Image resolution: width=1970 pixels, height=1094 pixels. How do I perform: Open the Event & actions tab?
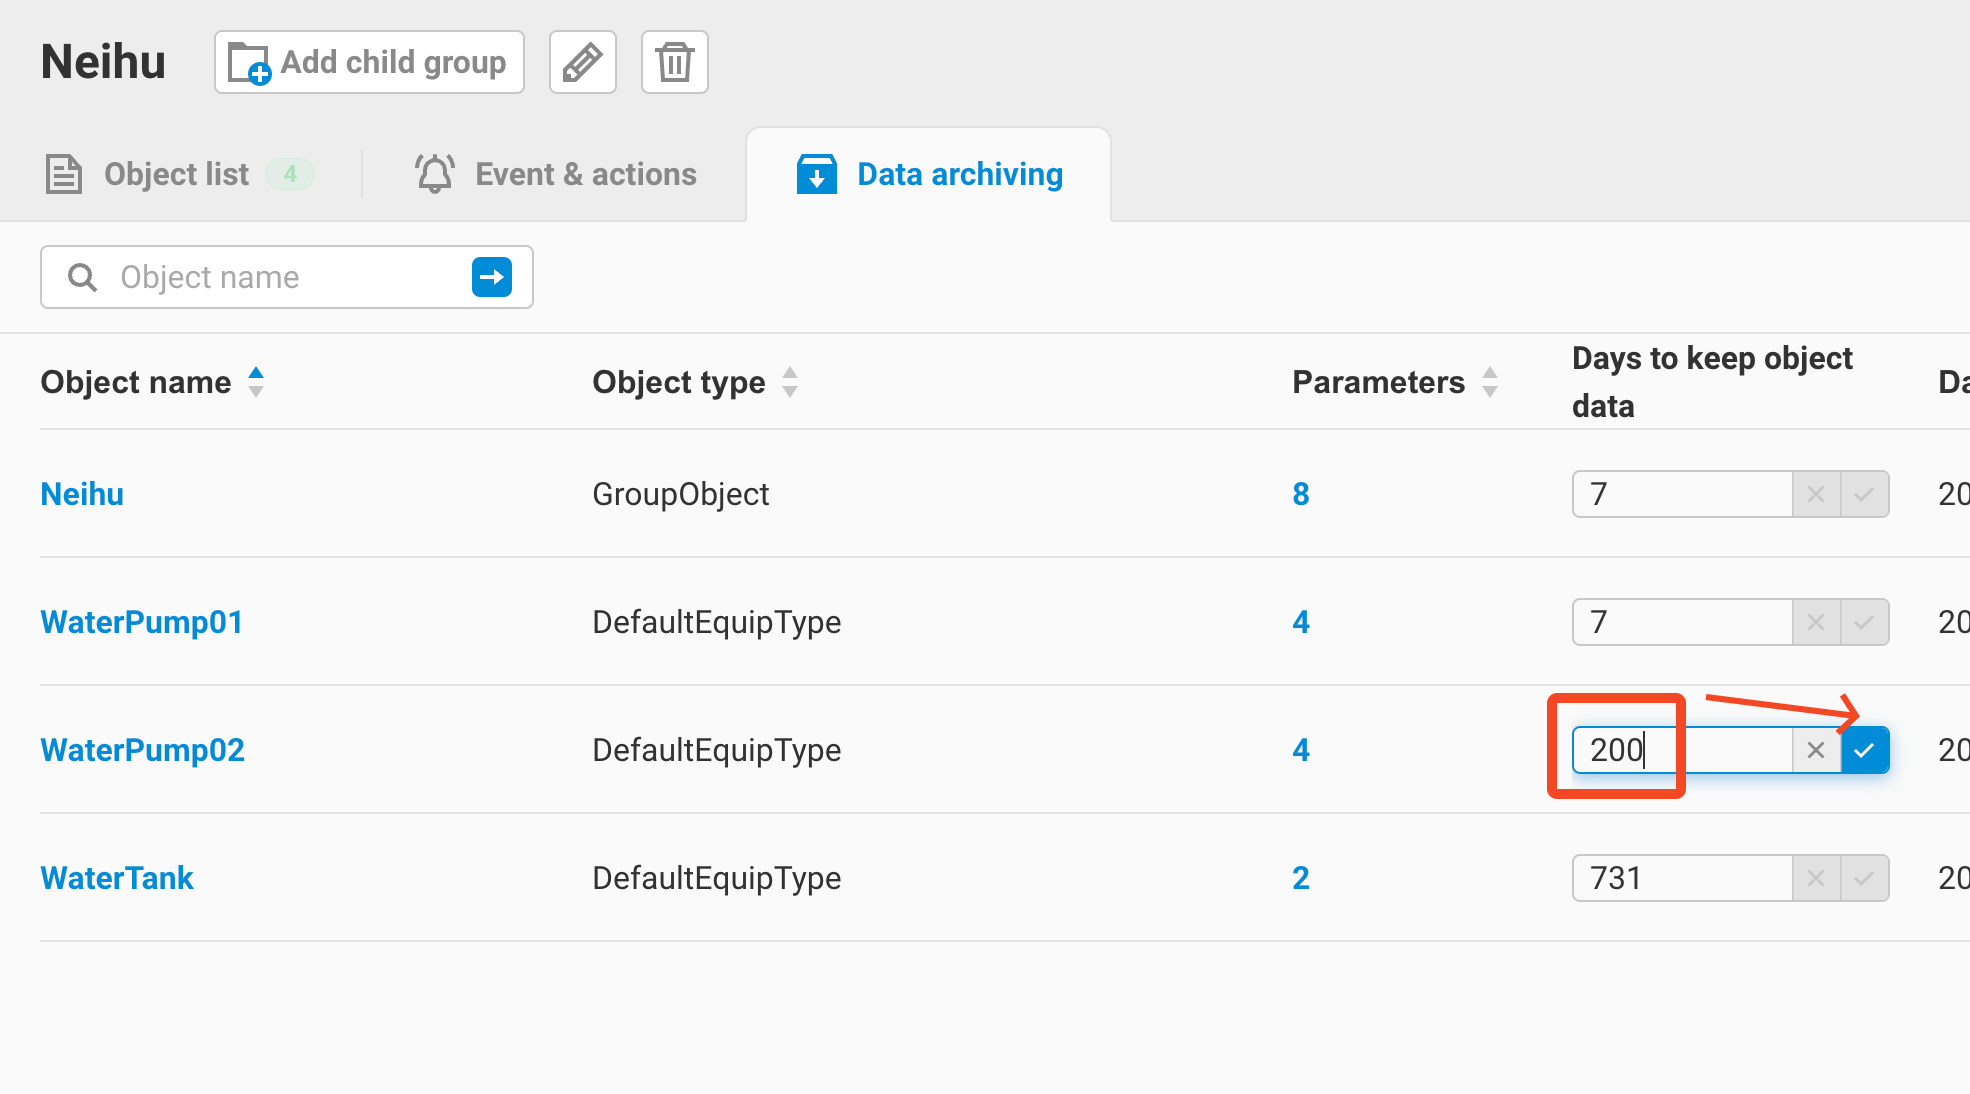[556, 174]
